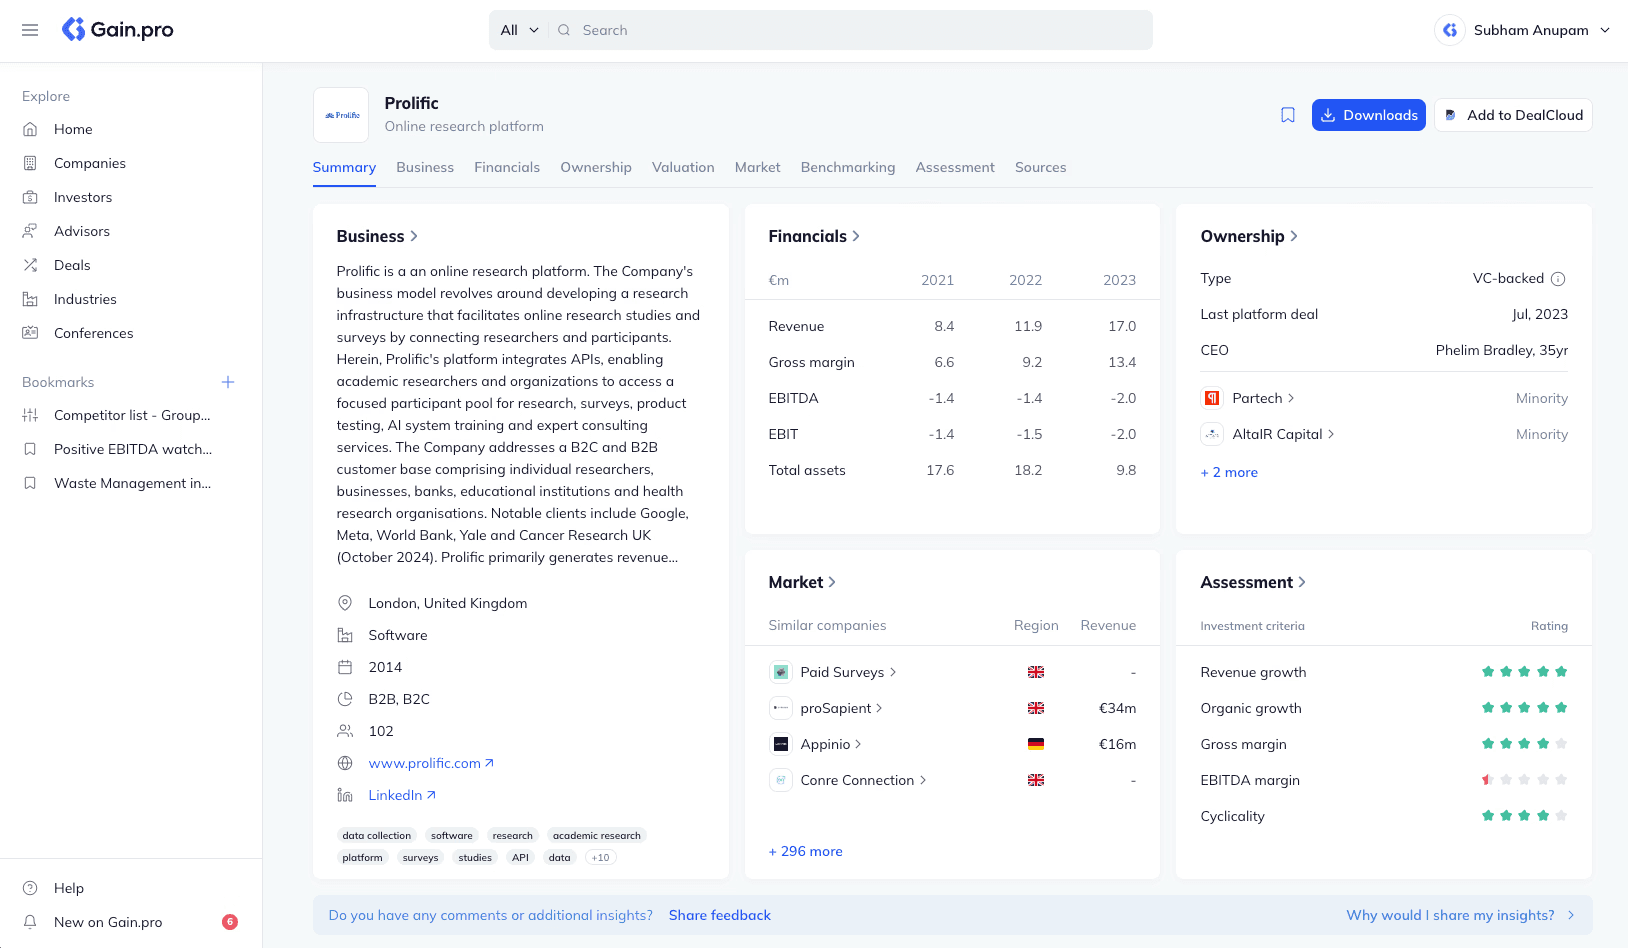Click the surveys tag
The width and height of the screenshot is (1628, 948).
tap(421, 858)
